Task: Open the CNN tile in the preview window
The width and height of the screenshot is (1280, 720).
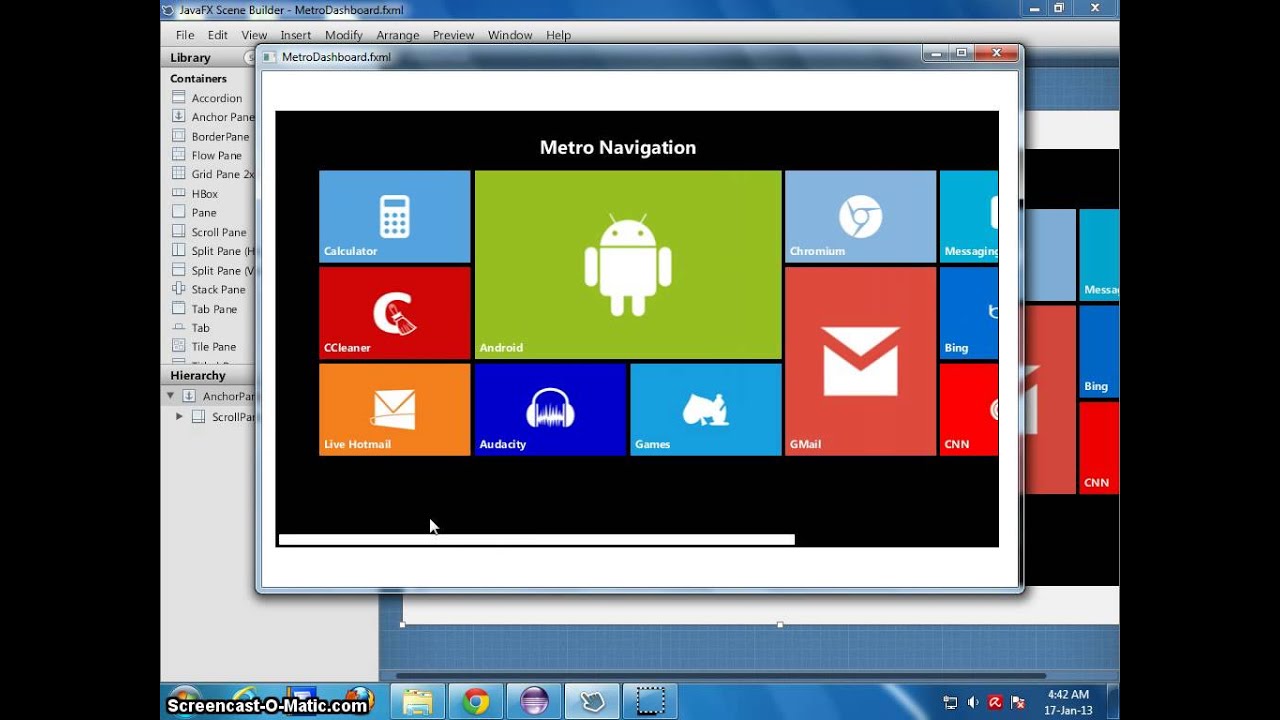Action: (x=969, y=409)
